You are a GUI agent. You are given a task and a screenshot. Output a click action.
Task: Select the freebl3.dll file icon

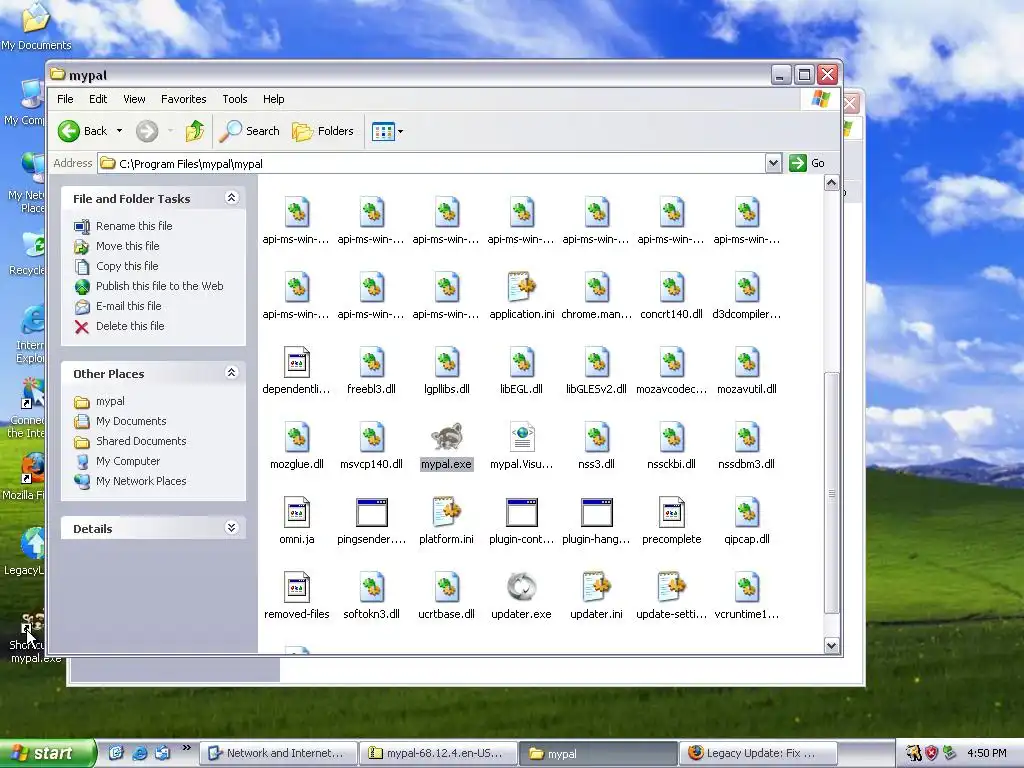372,362
